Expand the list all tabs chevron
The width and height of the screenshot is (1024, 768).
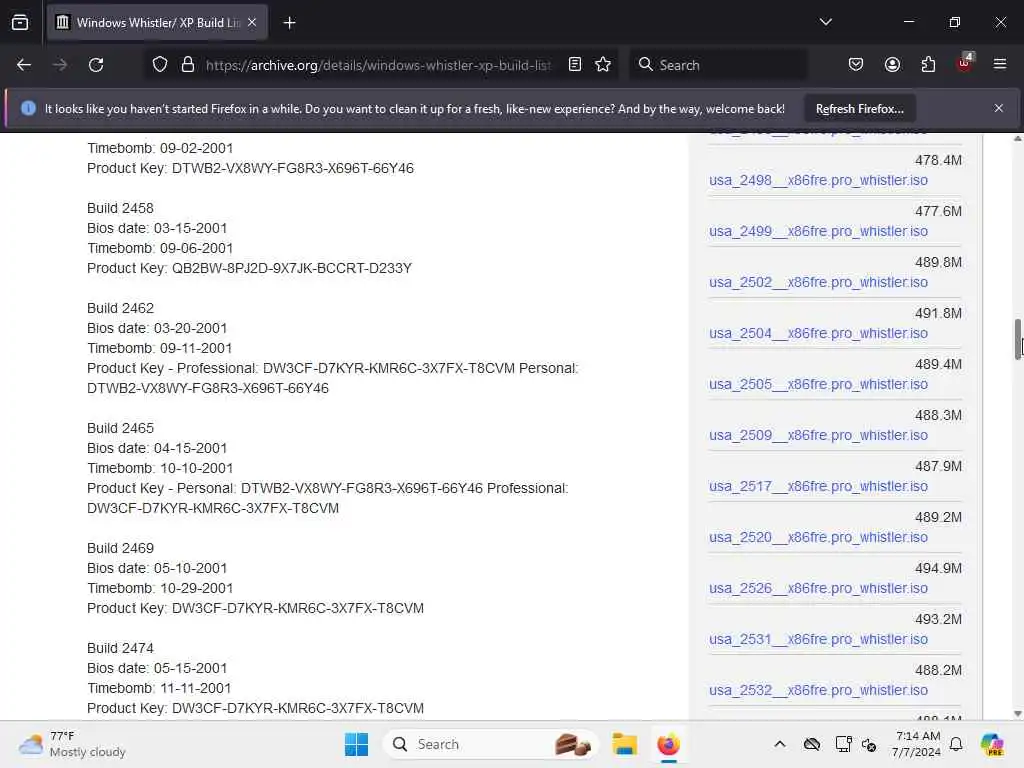pos(825,22)
